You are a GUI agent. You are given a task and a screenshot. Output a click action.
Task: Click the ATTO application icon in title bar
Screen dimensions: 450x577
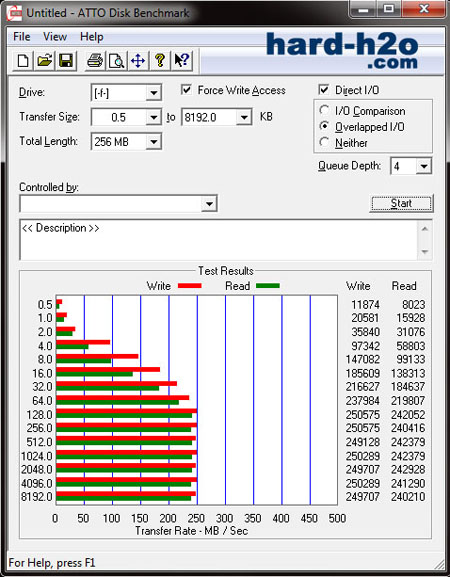(x=14, y=14)
